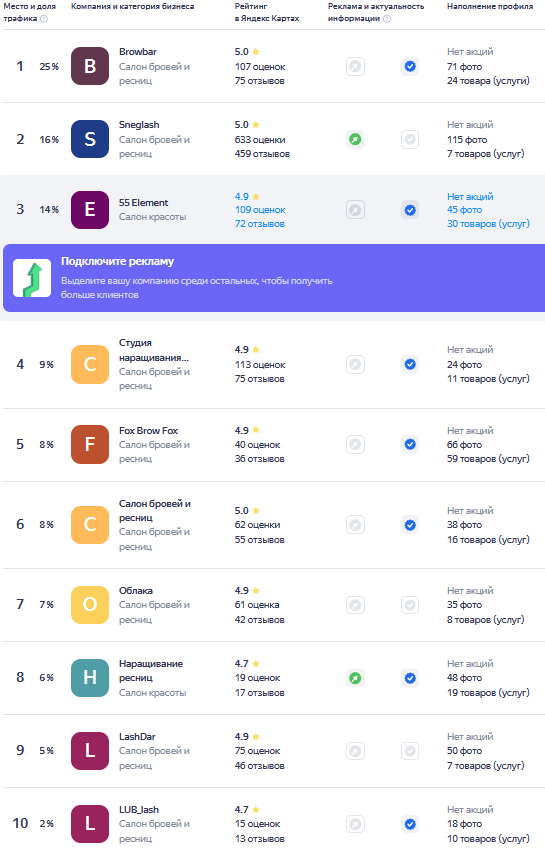The width and height of the screenshot is (545, 859).
Task: Open the 4.9 rating link of 55 Element
Action: pyautogui.click(x=247, y=196)
